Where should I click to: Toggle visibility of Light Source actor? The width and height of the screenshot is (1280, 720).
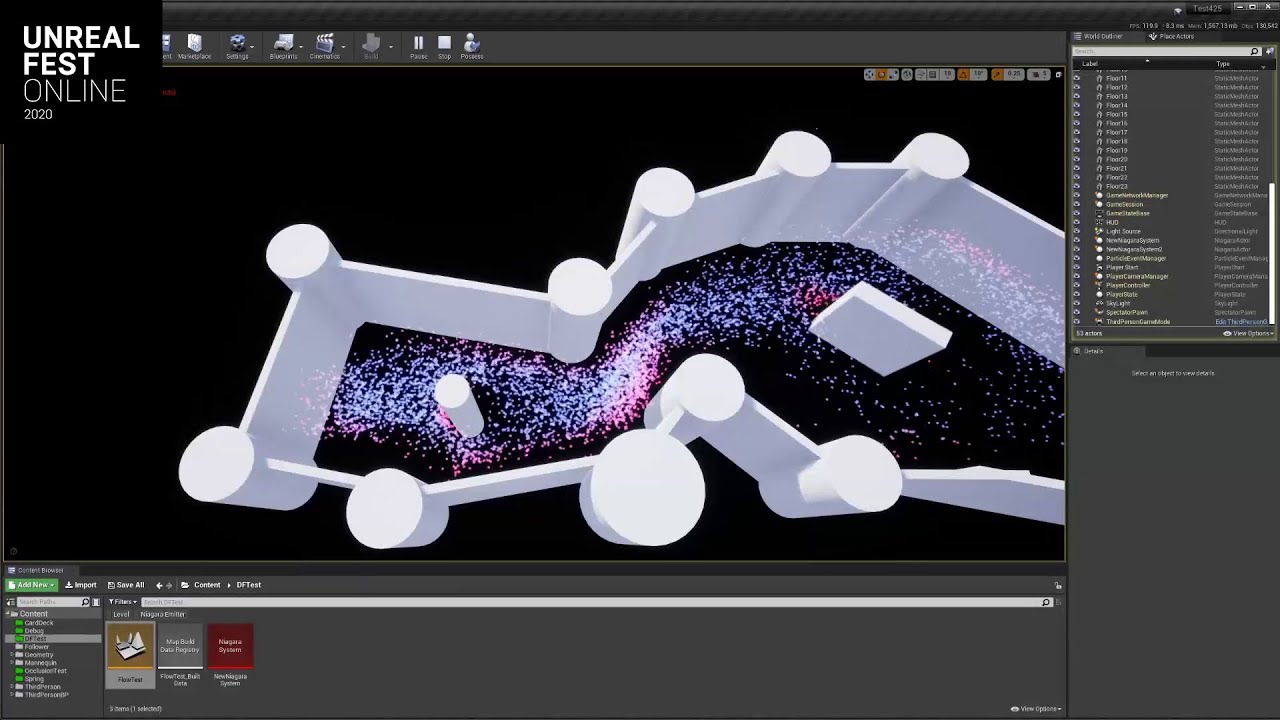pyautogui.click(x=1076, y=231)
